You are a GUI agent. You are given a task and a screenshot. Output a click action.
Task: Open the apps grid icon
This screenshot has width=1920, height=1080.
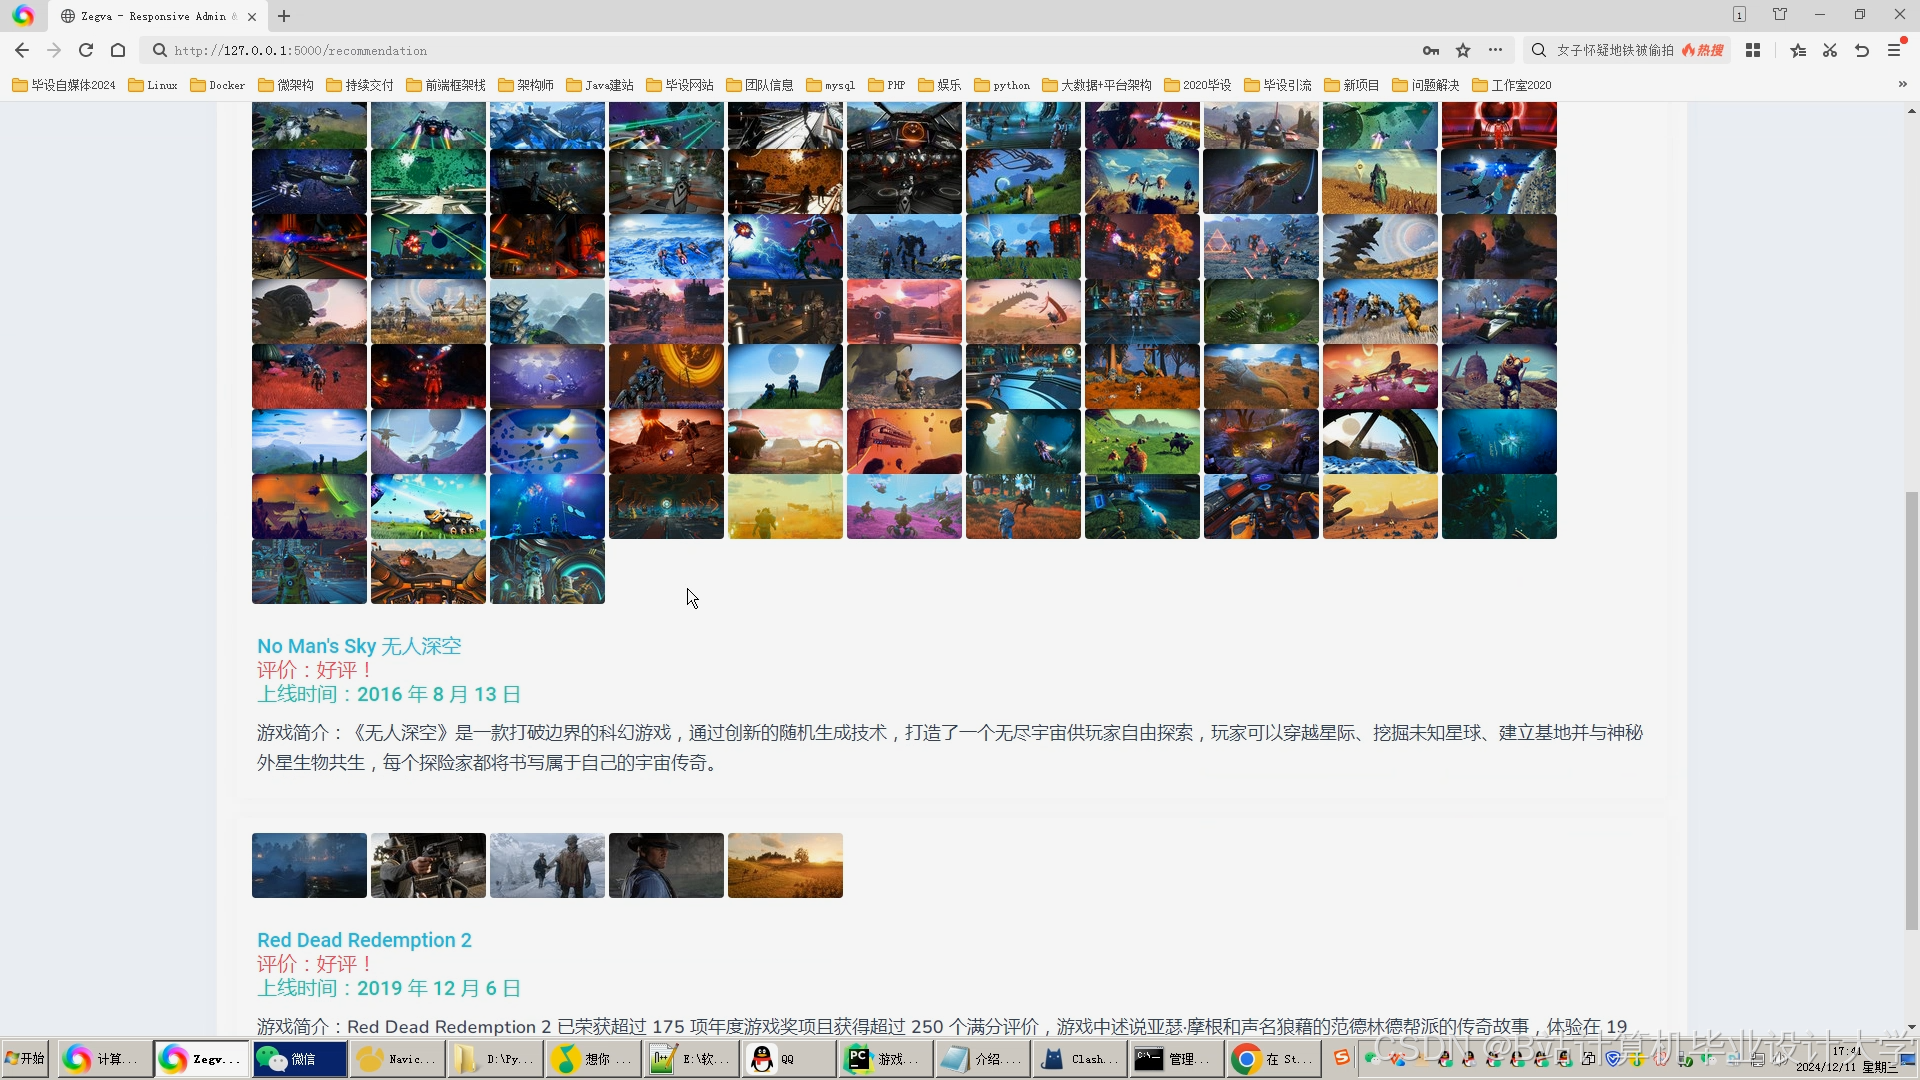click(1753, 50)
